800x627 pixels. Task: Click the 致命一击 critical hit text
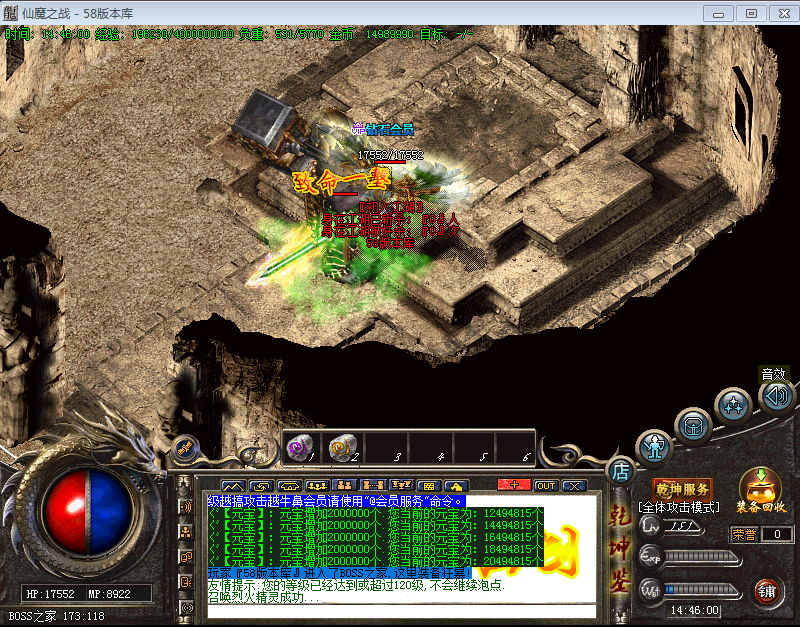342,181
